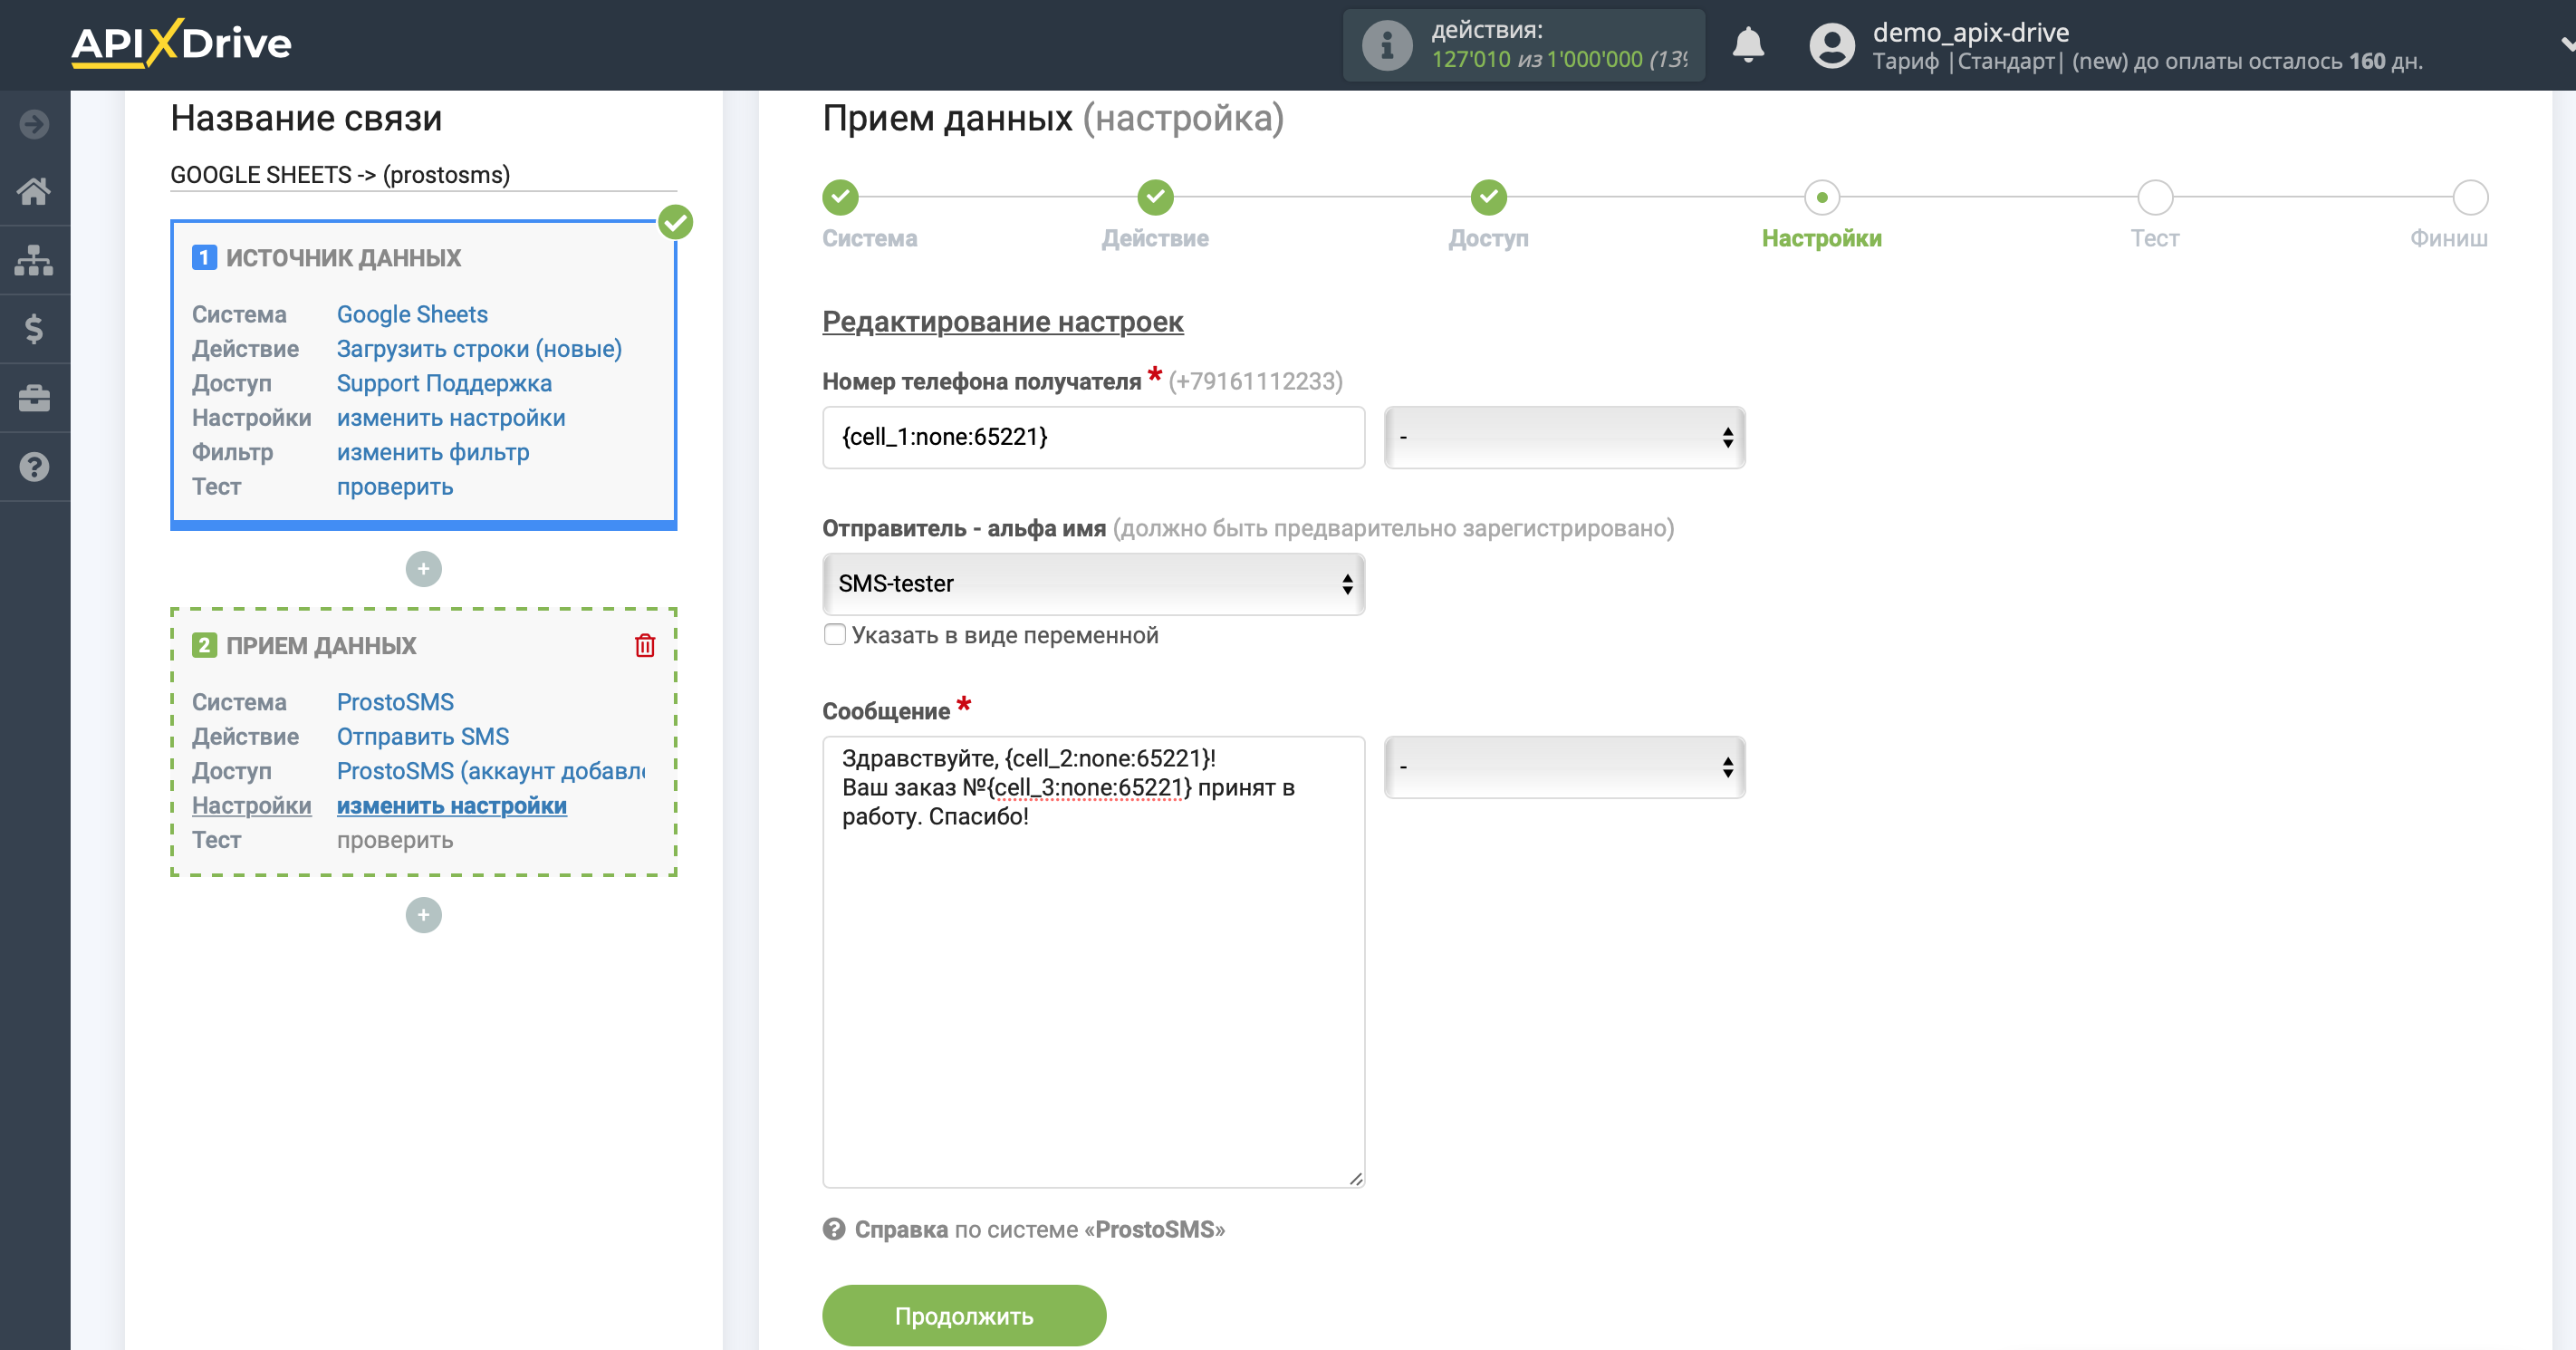Open the ProstoSMS system link

[x=395, y=702]
